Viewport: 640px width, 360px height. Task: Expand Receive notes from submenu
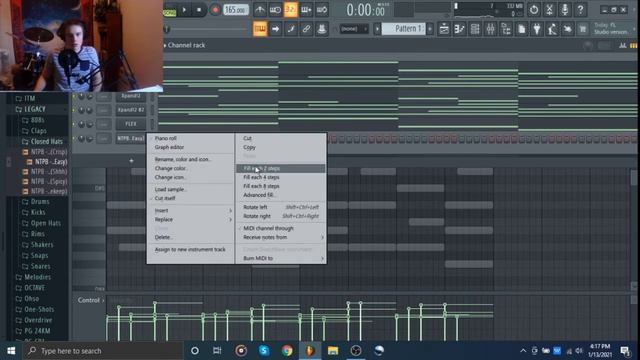281,237
